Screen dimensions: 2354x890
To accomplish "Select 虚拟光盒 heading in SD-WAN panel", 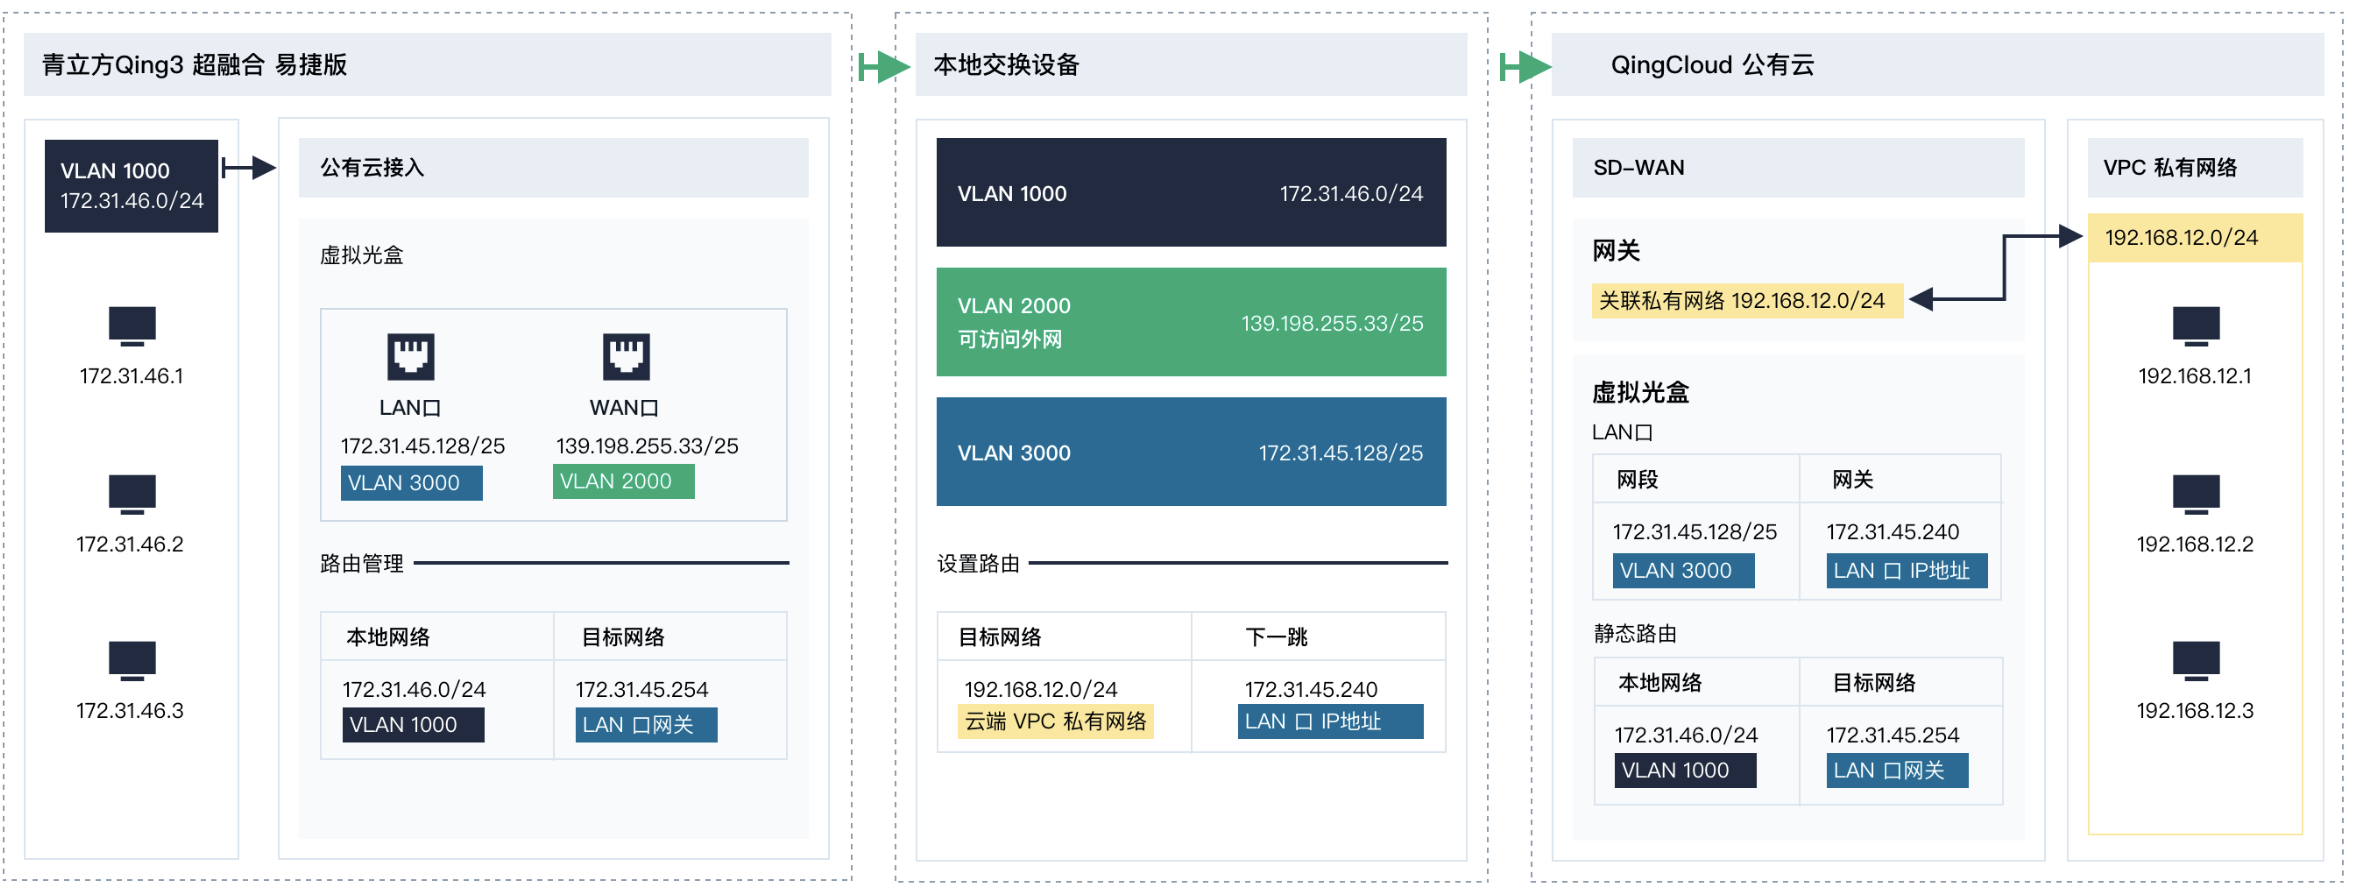I will (1640, 392).
